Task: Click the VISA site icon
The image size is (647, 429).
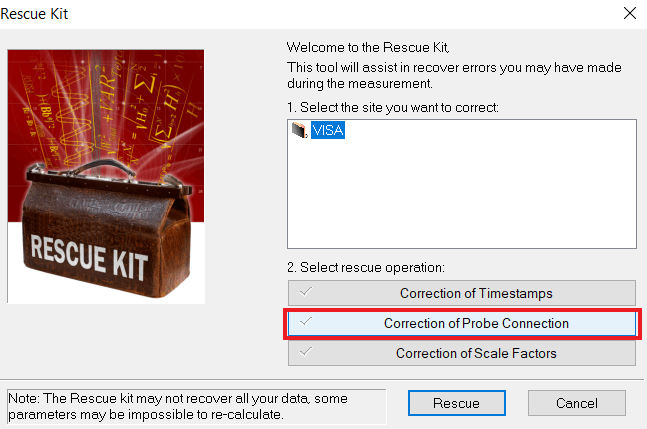Action: (x=299, y=130)
